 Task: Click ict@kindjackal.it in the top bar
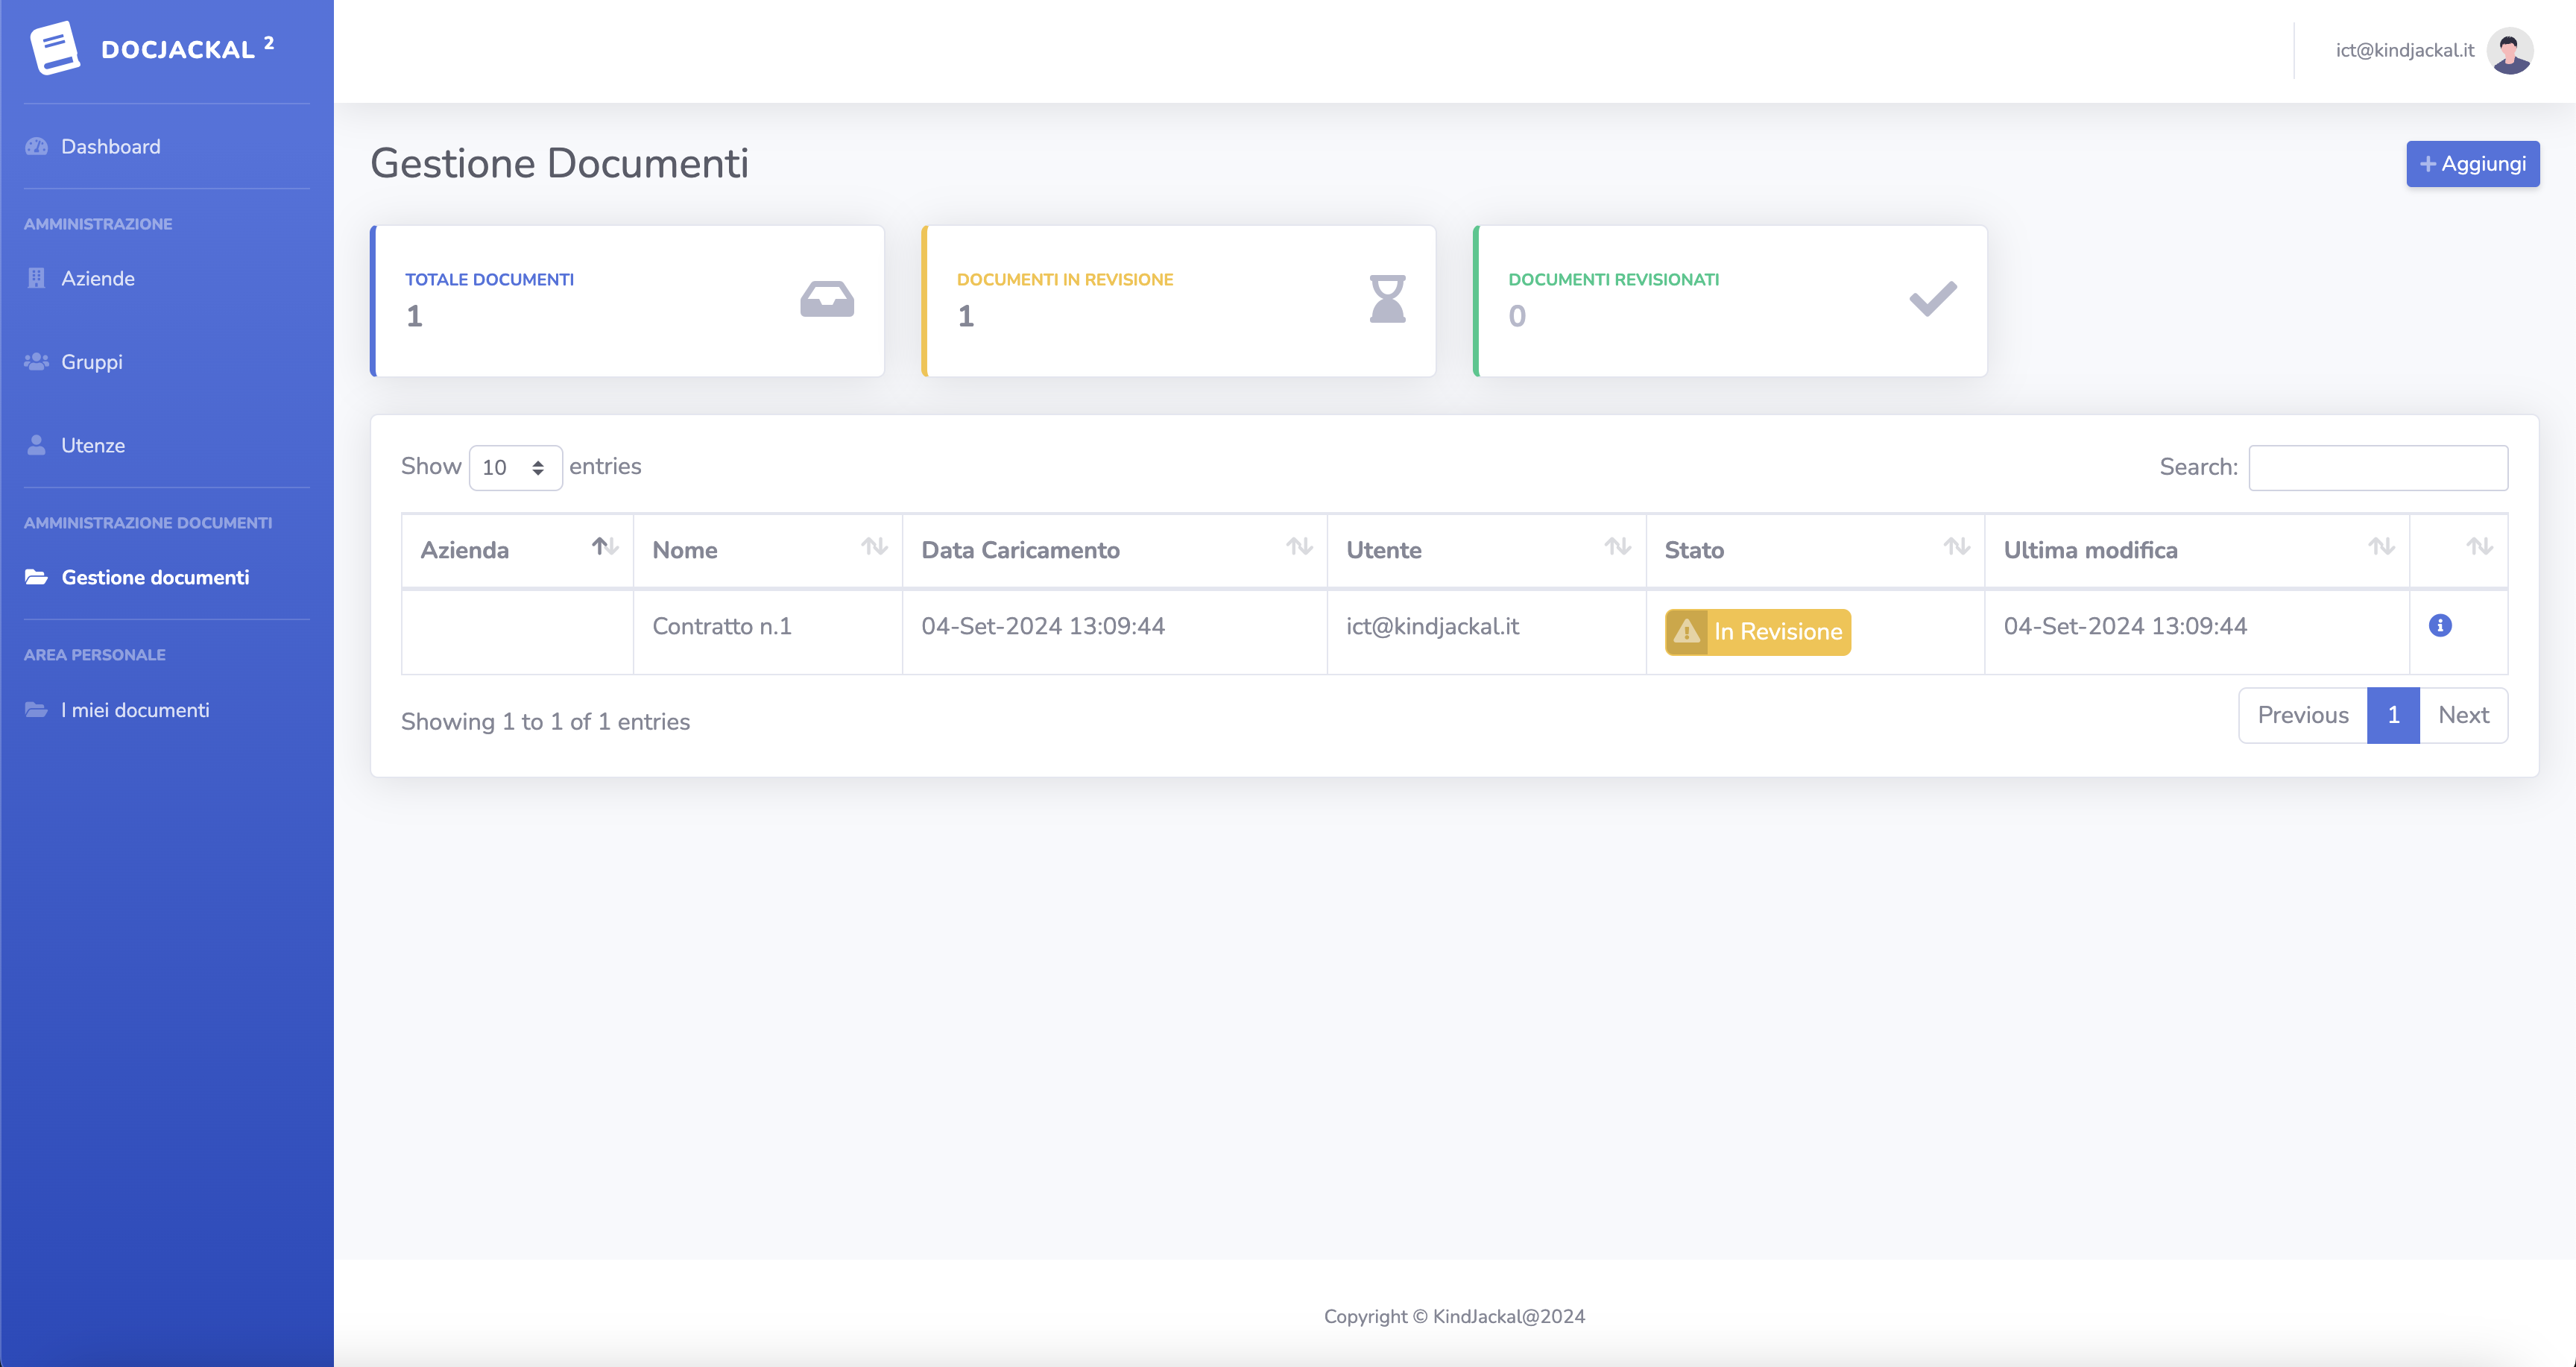2404,50
